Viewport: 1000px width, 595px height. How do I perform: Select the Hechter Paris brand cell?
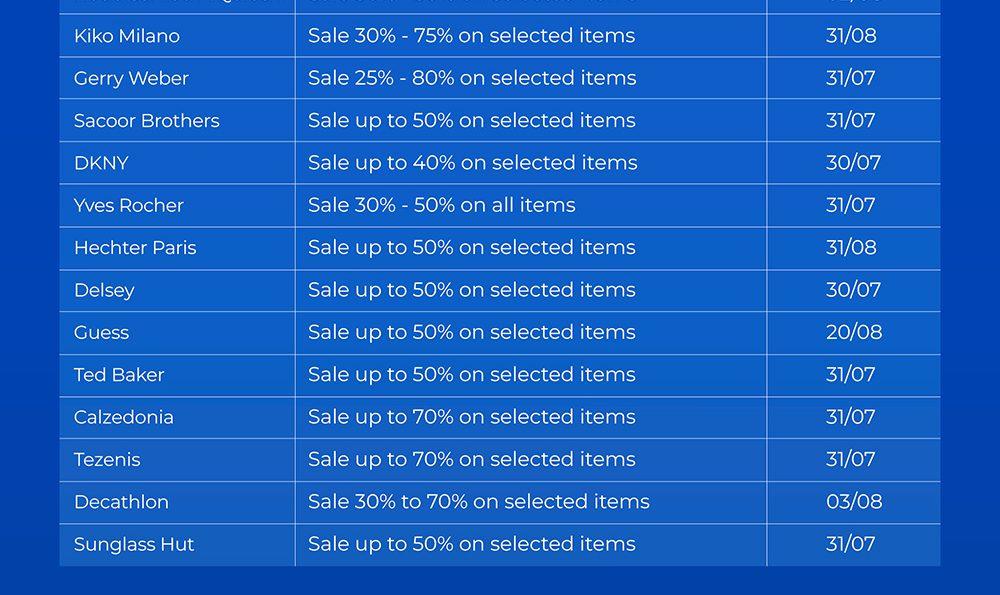135,248
